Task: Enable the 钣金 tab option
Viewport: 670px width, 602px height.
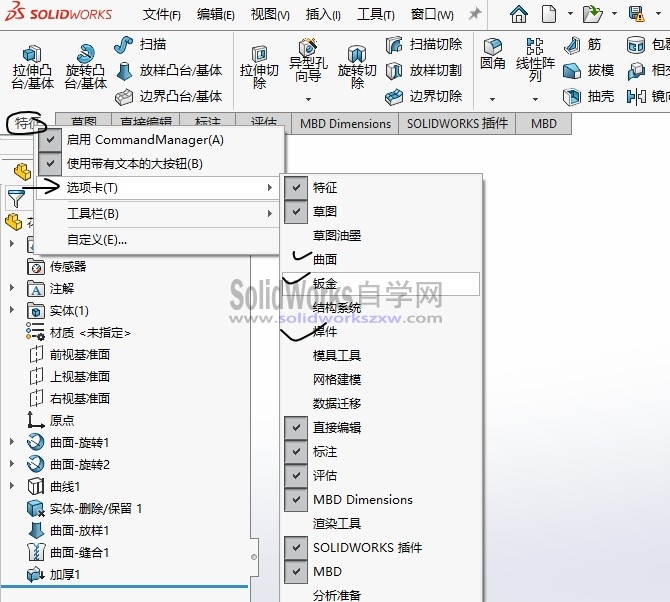Action: point(380,284)
